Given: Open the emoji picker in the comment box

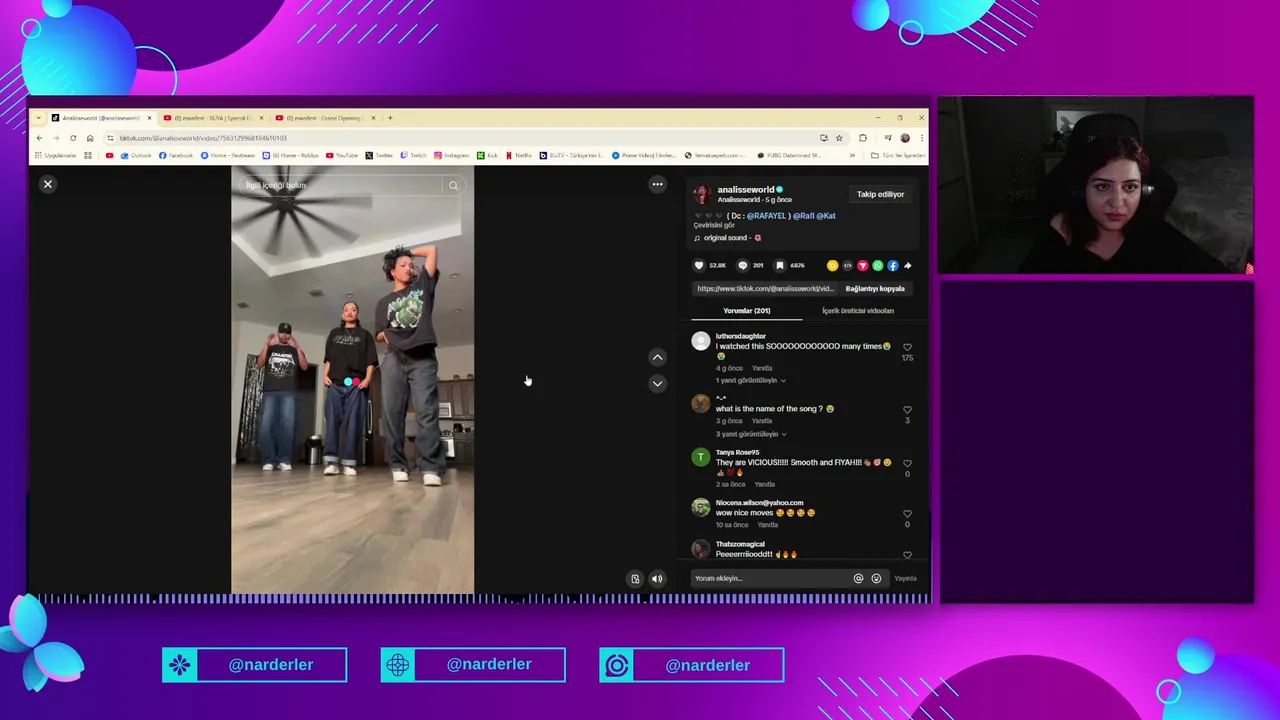Looking at the screenshot, I should click(876, 578).
